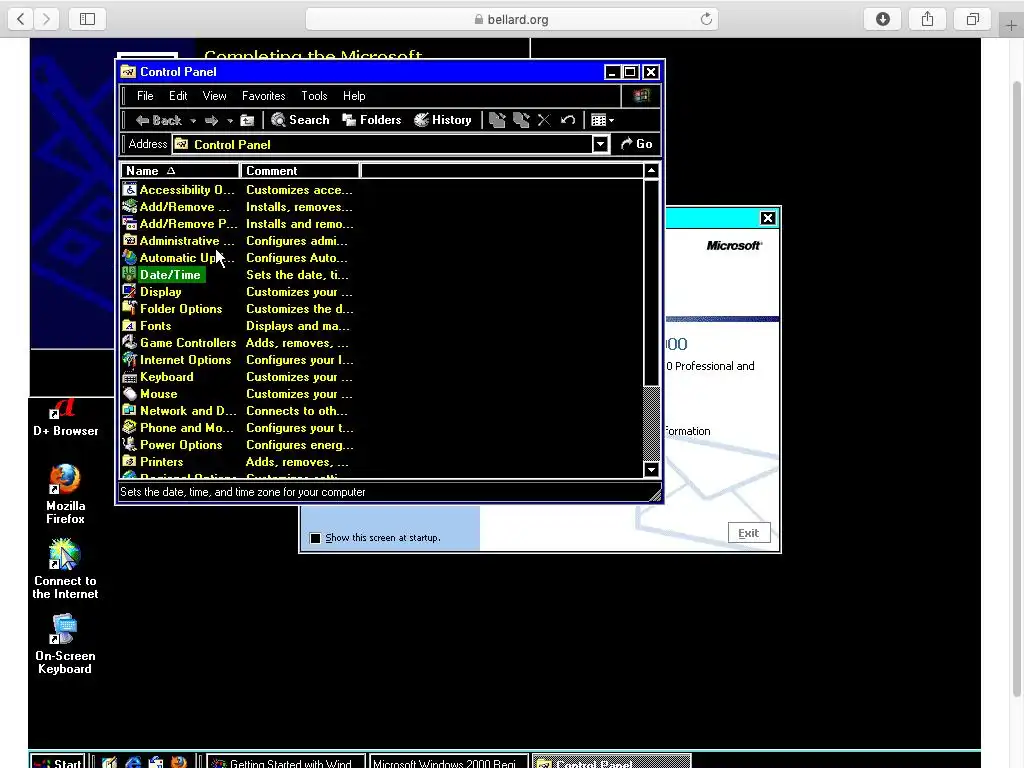
Task: Select the Mozilla Firefox desktop shortcut
Action: pyautogui.click(x=65, y=494)
